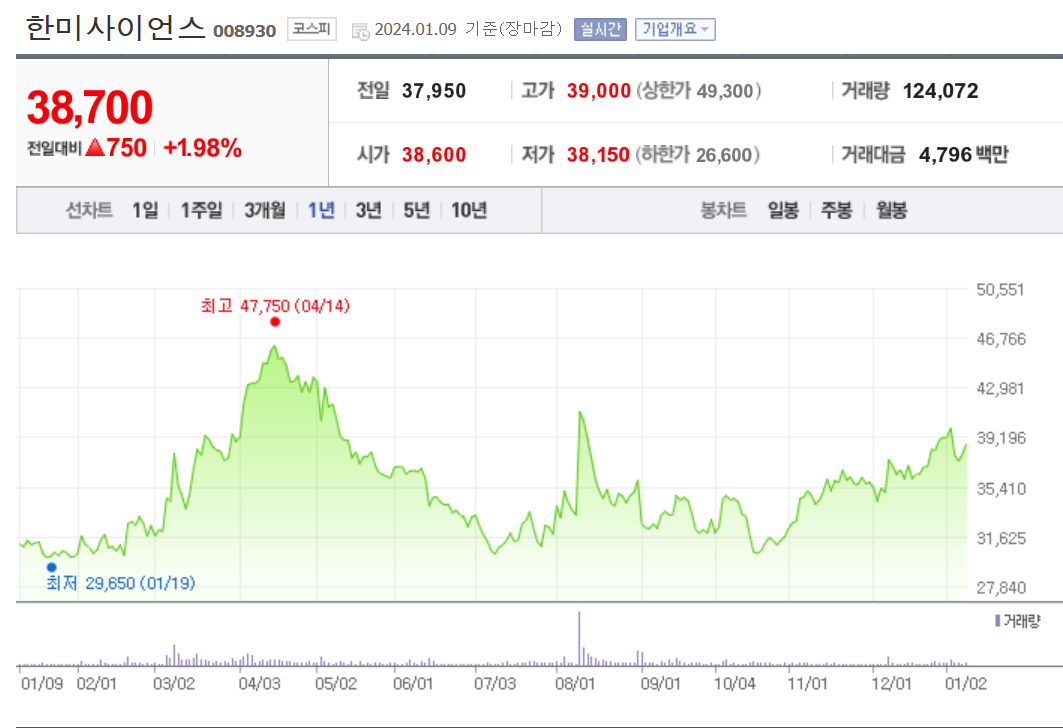
Task: Click the 선차트 label
Action: [x=89, y=210]
